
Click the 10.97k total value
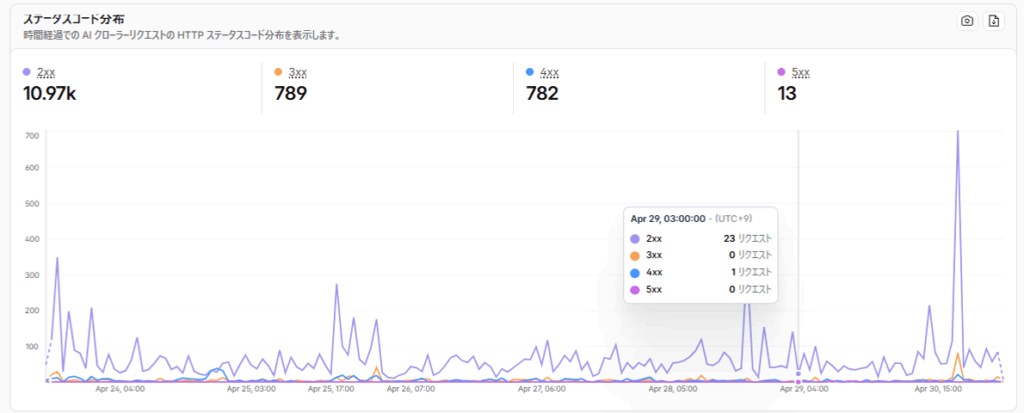click(x=50, y=93)
